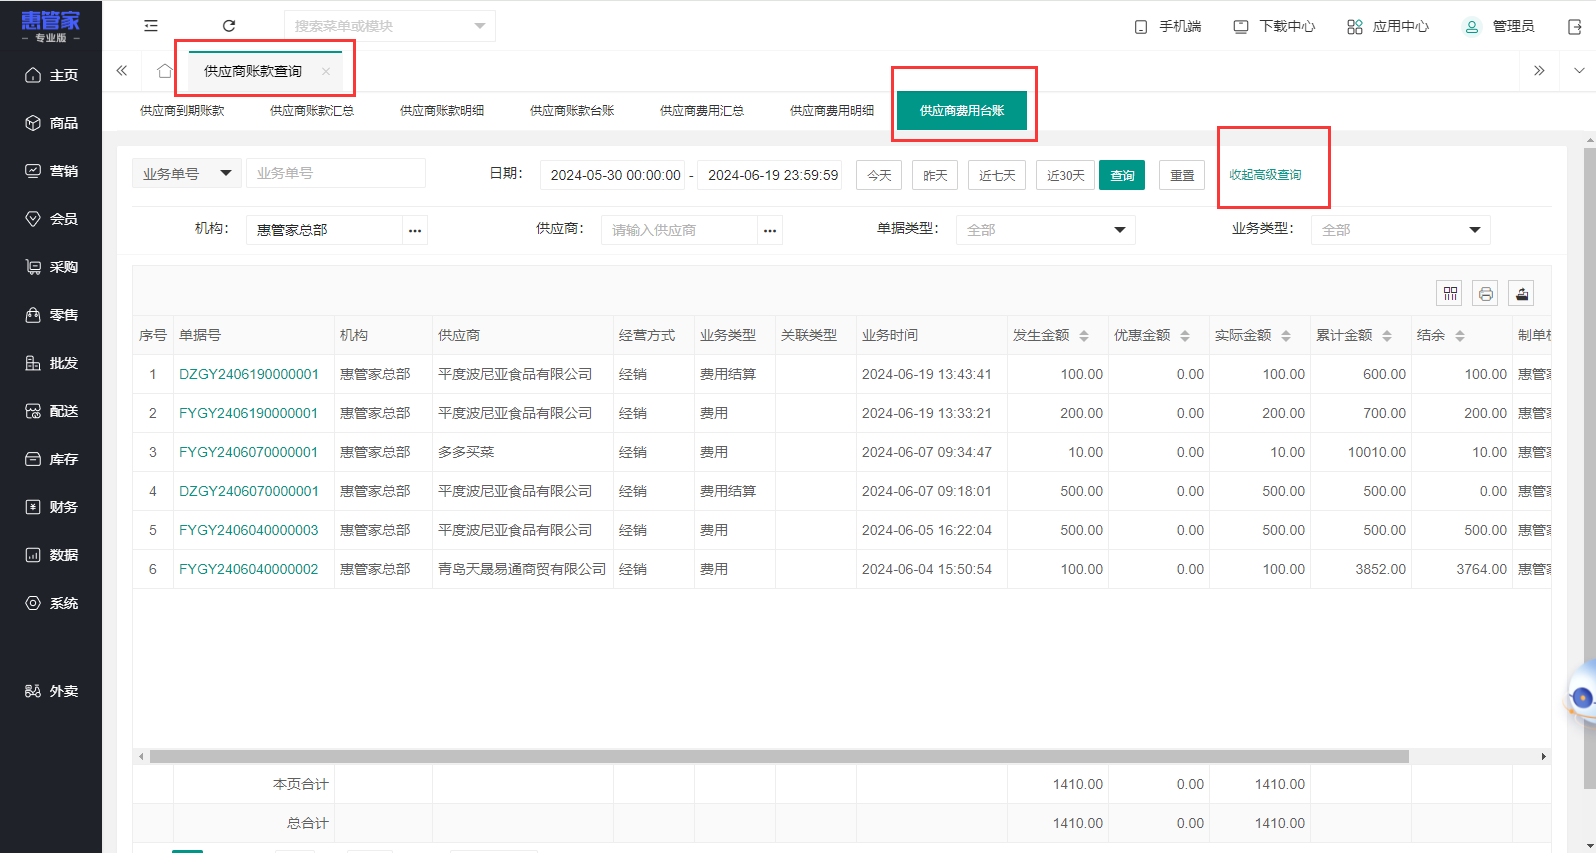This screenshot has width=1596, height=853.
Task: Click the 今天 date shortcut button
Action: (880, 175)
